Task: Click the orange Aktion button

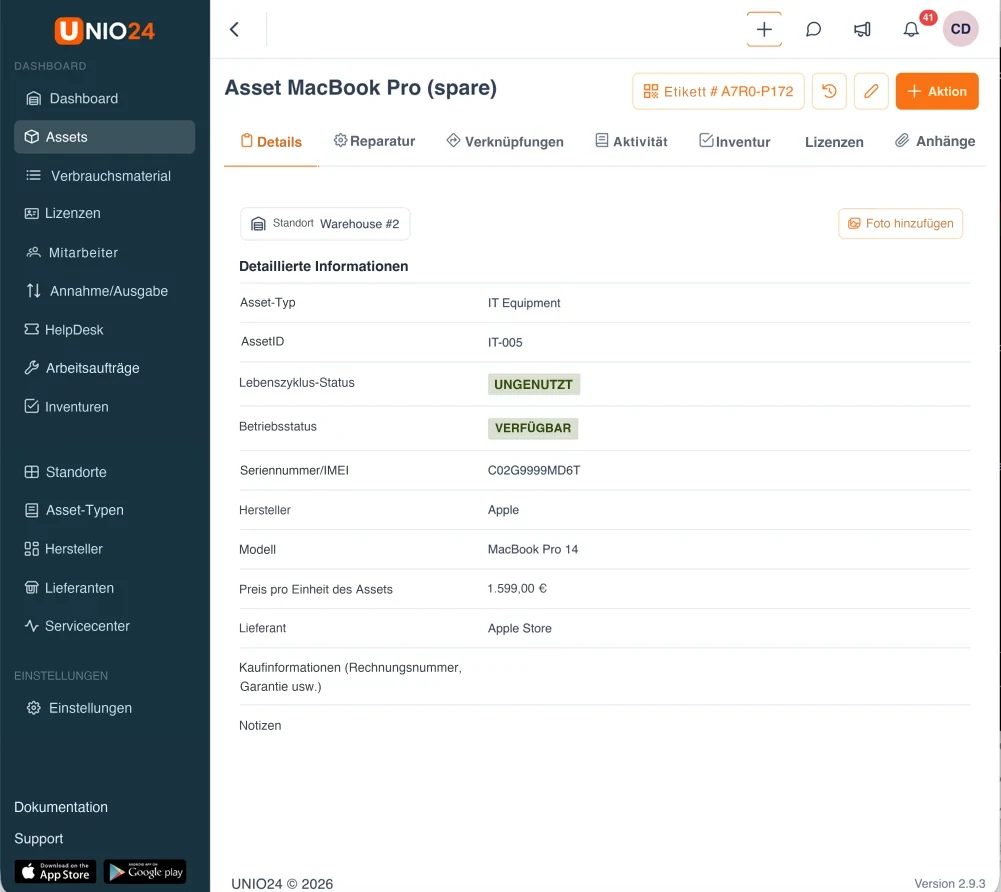Action: tap(937, 91)
